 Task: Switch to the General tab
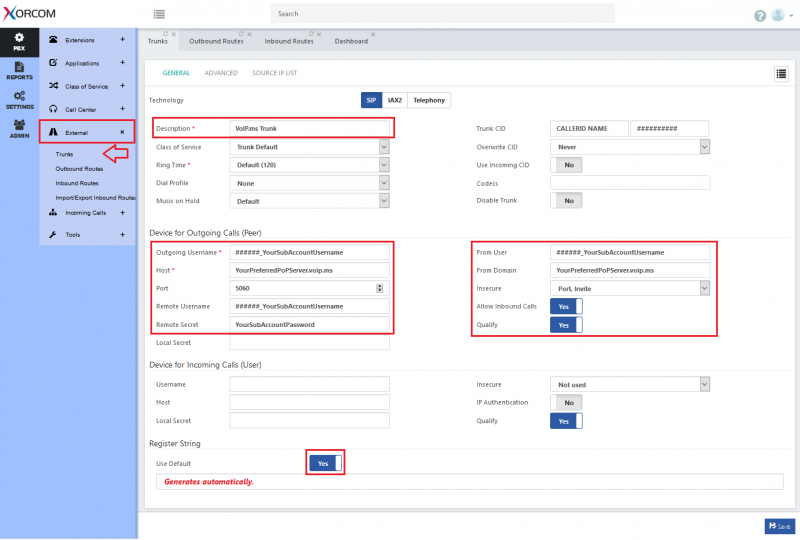tap(176, 73)
